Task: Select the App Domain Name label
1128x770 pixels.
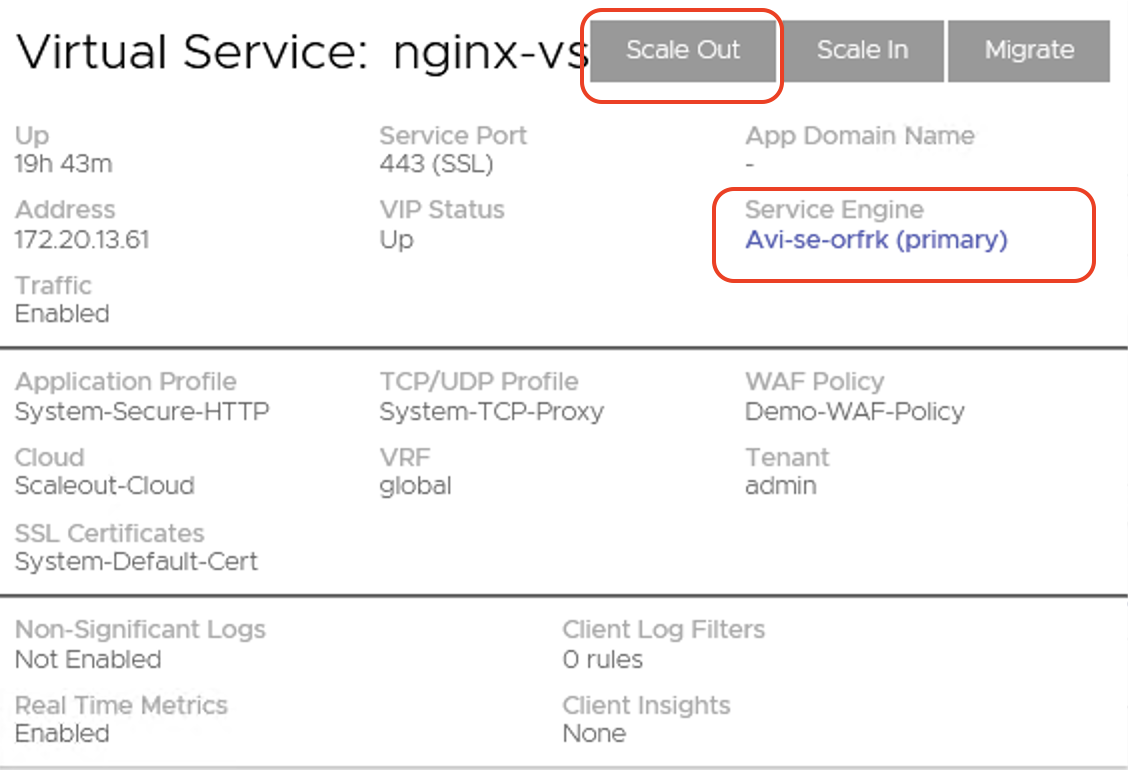Action: coord(860,135)
